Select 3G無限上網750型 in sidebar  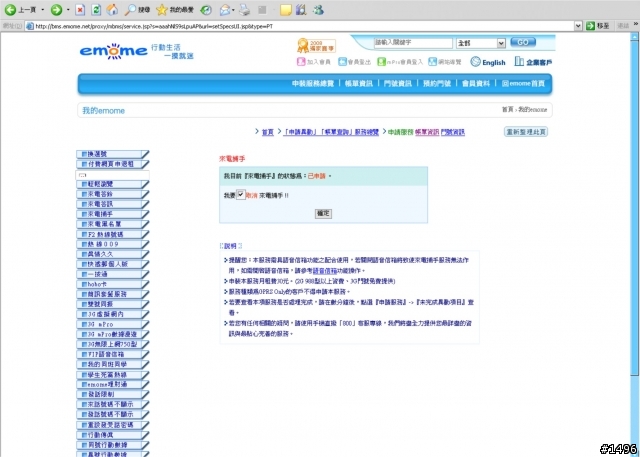coord(113,344)
